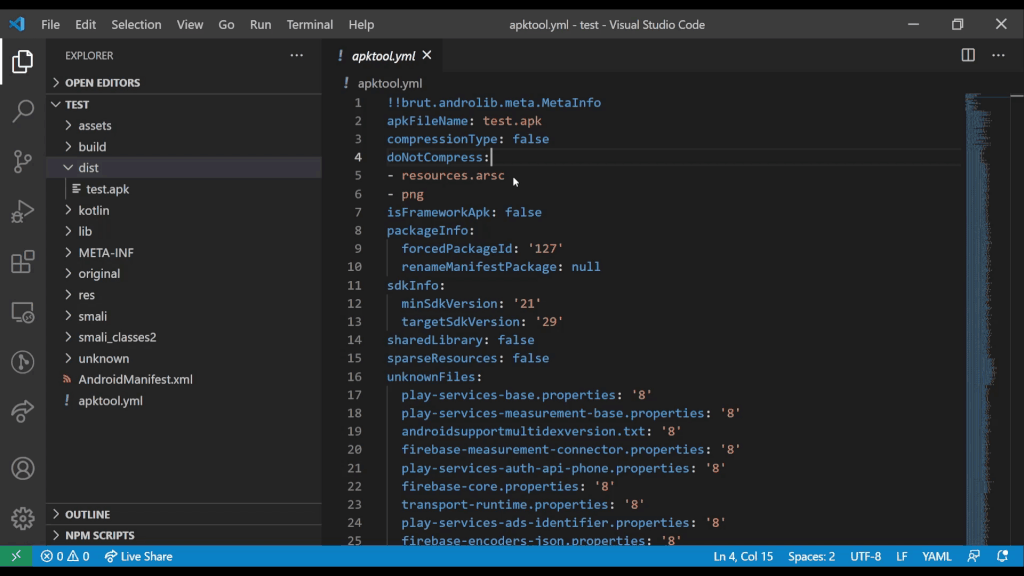Click the minimap code overview
This screenshot has height=576, width=1024.
982,250
